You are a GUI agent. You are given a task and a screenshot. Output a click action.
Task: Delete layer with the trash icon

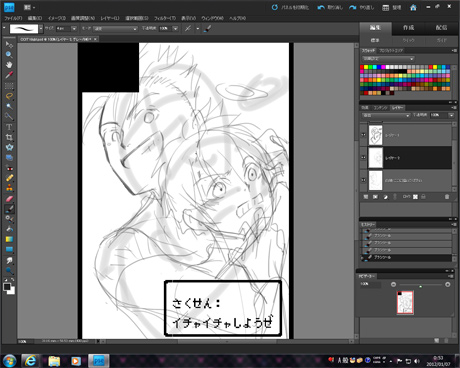(447, 197)
